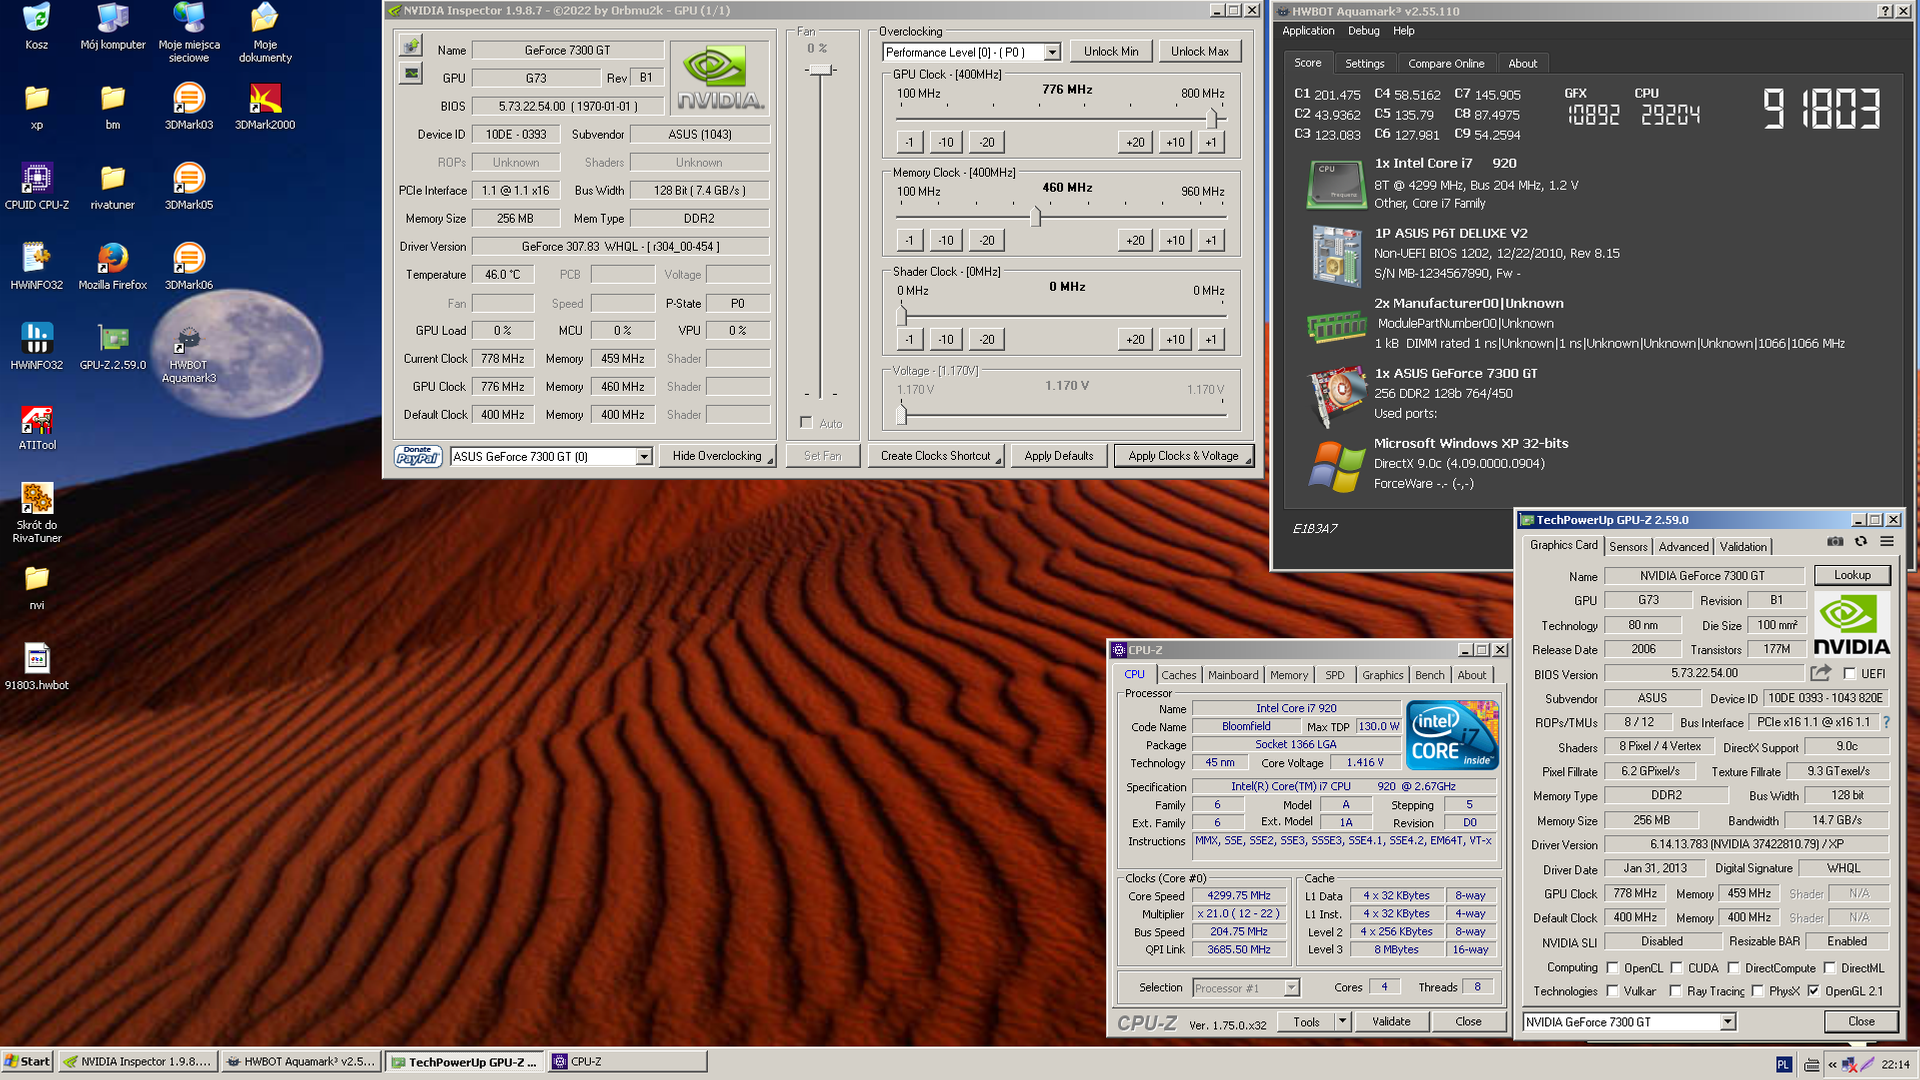Click the Memory Clock slider handle

1036,216
